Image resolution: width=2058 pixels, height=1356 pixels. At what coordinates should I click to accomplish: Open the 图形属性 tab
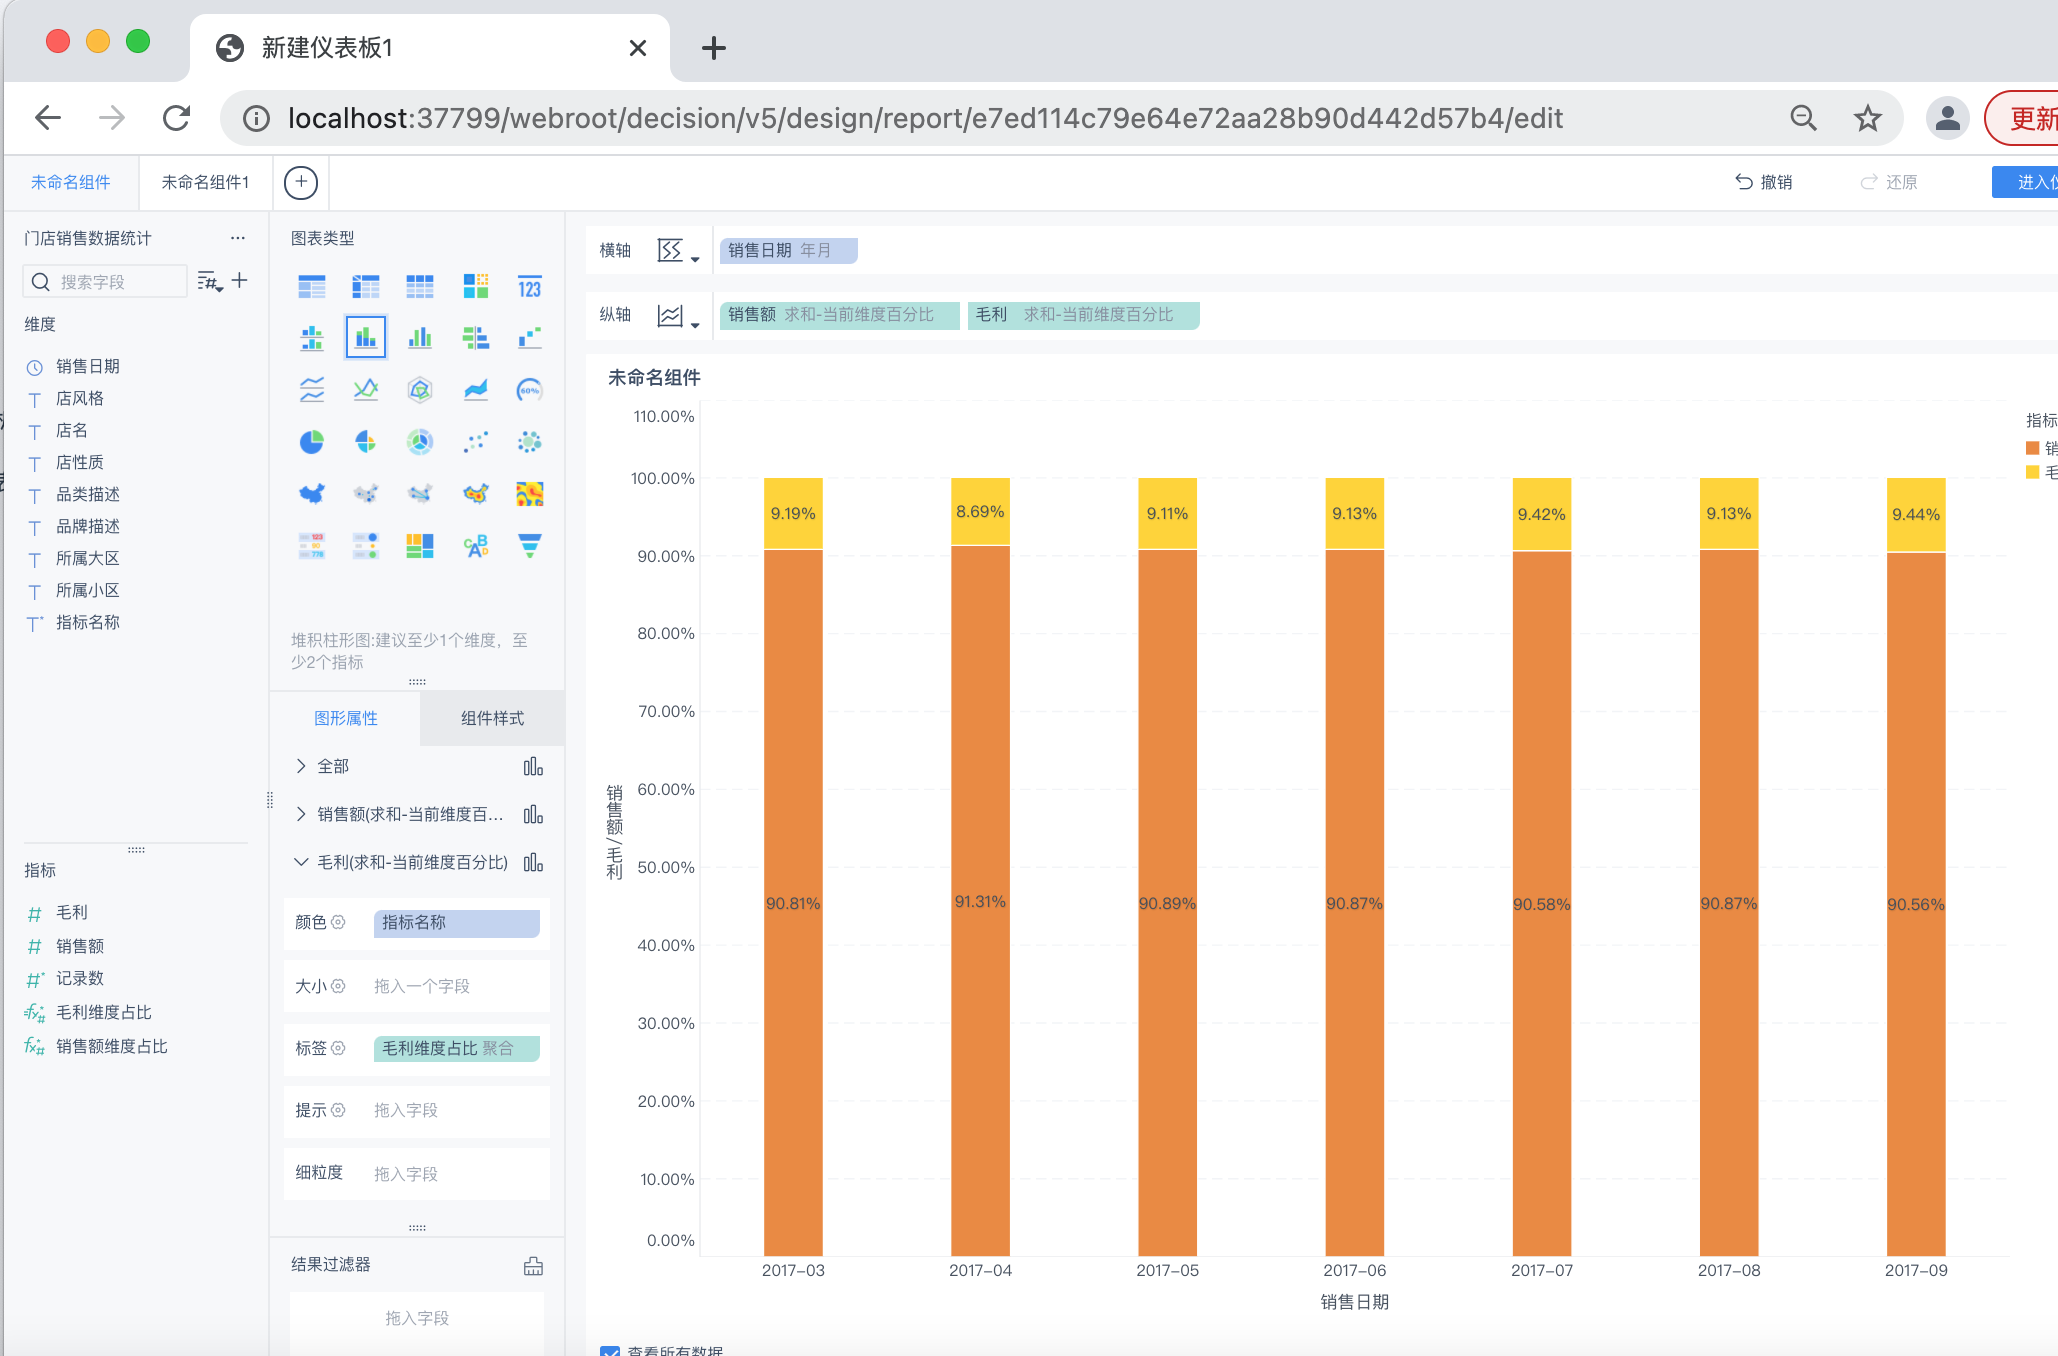pos(346,718)
